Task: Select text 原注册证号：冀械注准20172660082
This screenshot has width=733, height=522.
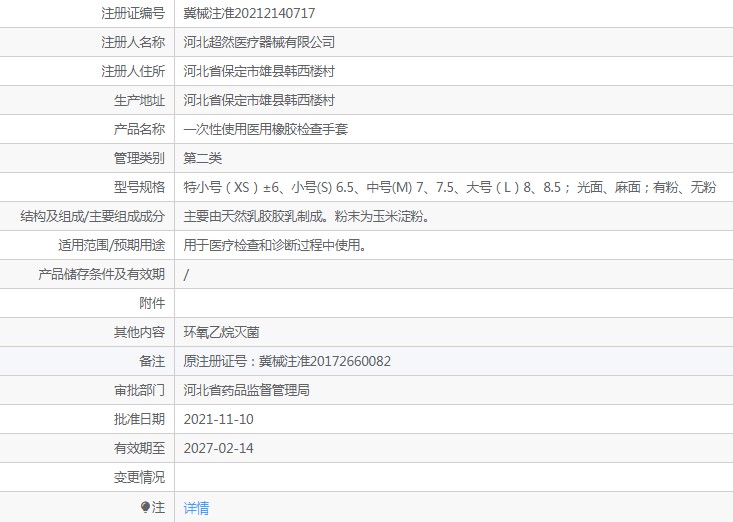Action: coord(287,361)
